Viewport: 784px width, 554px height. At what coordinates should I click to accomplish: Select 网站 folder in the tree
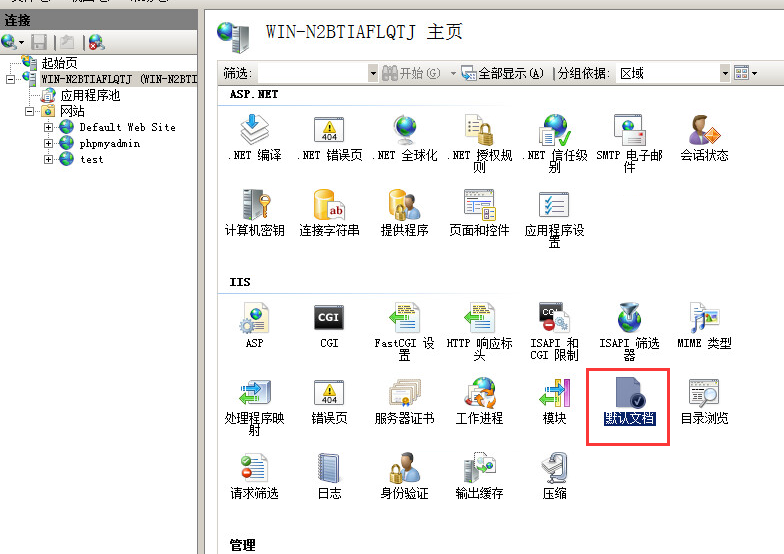[x=72, y=111]
